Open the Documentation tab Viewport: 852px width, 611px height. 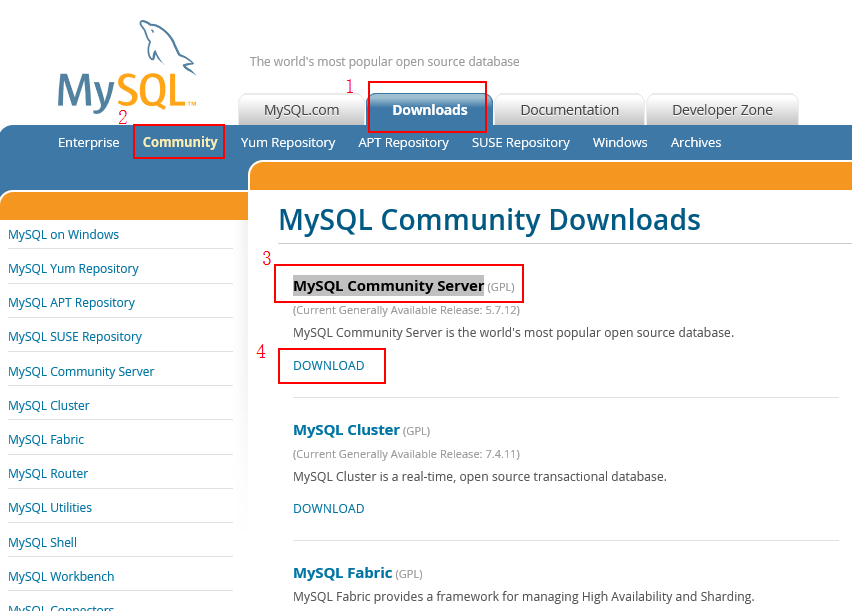[569, 110]
